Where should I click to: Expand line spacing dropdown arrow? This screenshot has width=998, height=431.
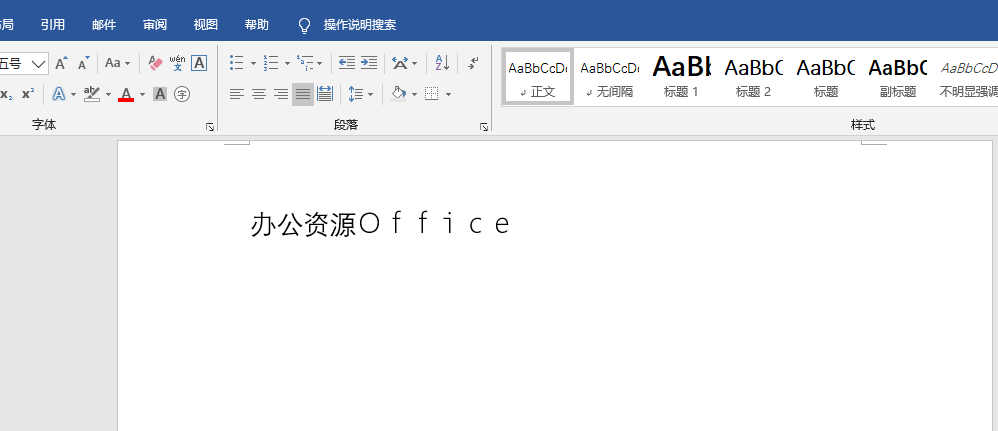point(370,95)
